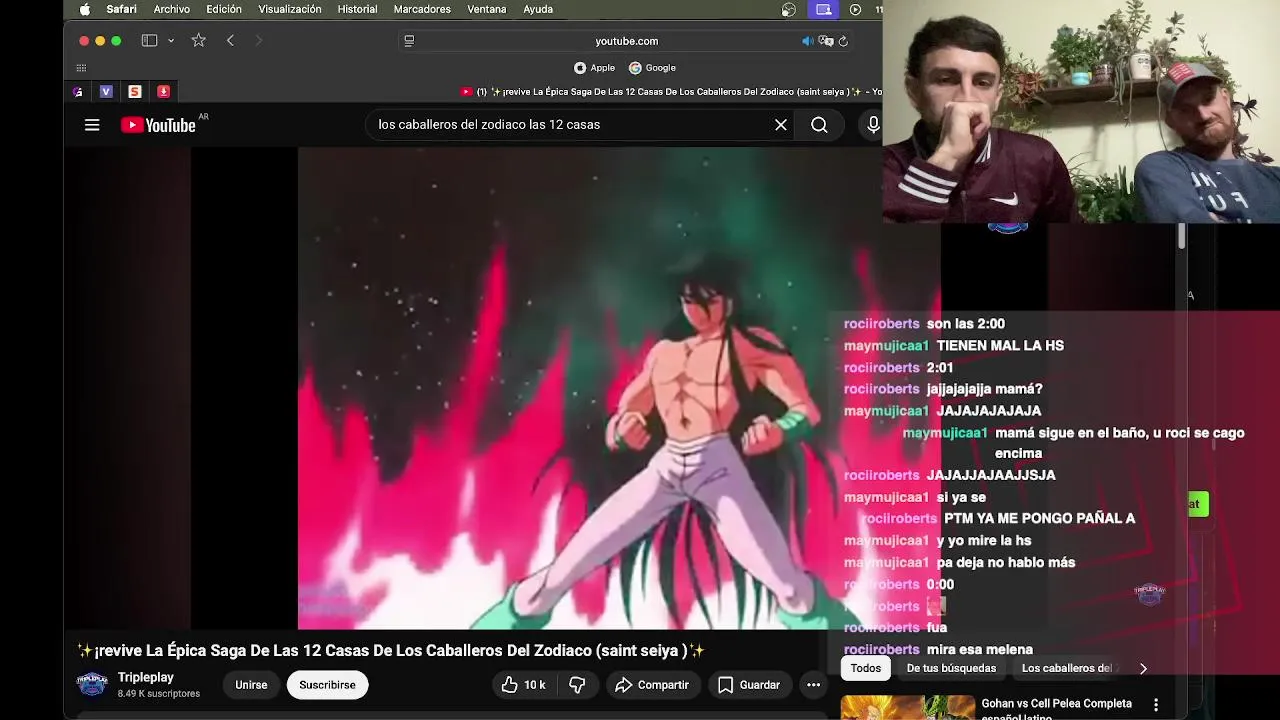Start voice search with microphone icon
The height and width of the screenshot is (720, 1280).
point(873,125)
